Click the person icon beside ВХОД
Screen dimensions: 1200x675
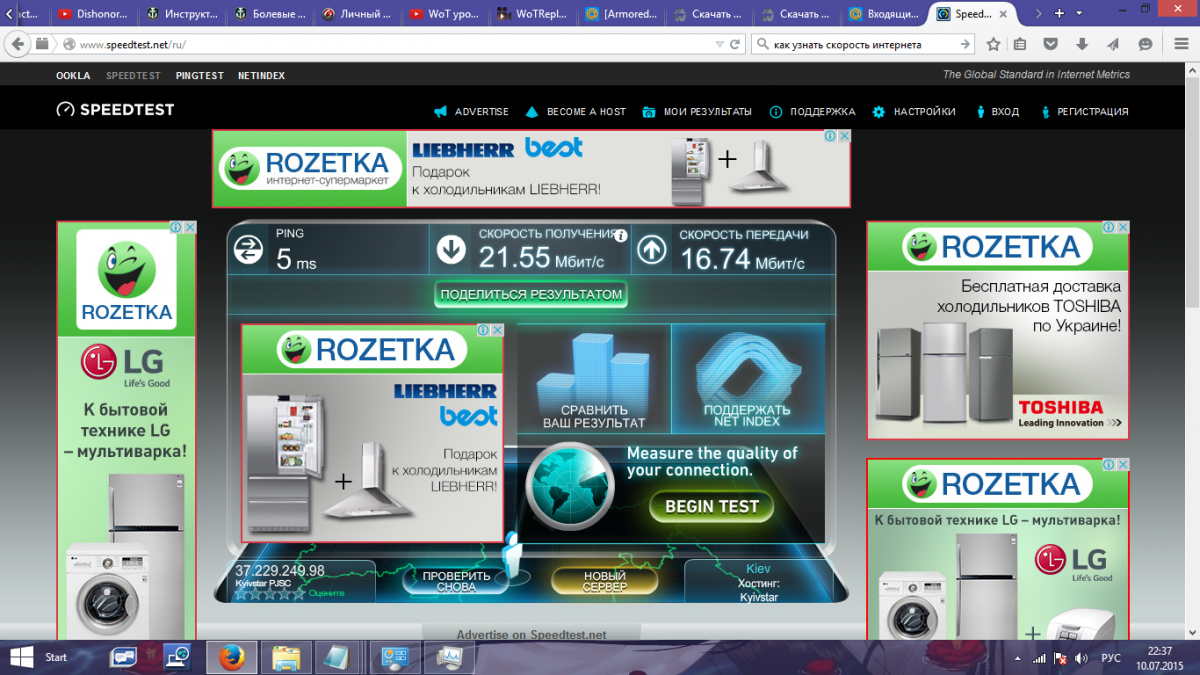pos(981,112)
